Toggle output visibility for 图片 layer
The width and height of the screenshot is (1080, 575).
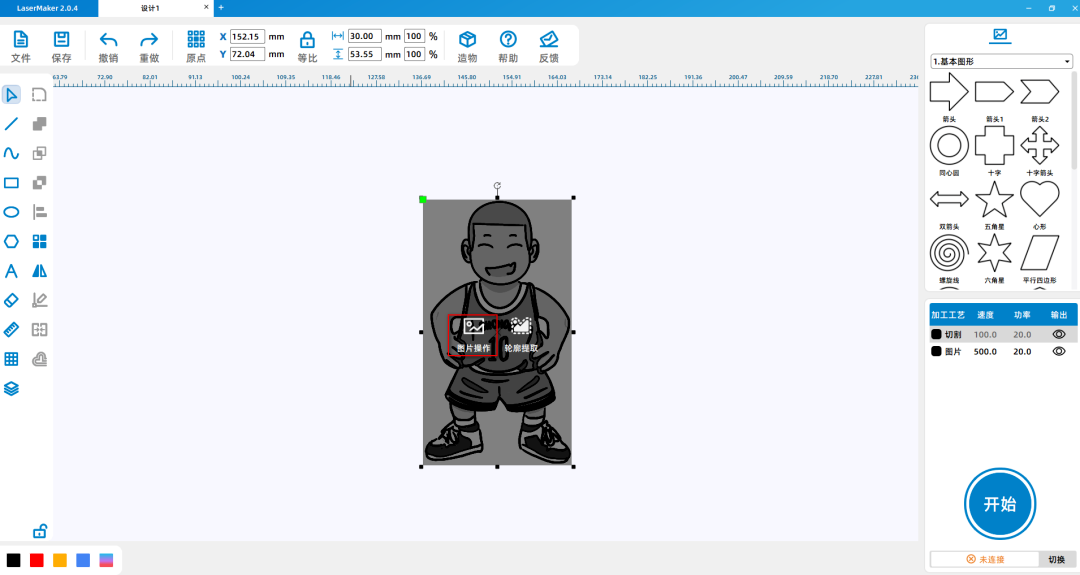[x=1058, y=352]
